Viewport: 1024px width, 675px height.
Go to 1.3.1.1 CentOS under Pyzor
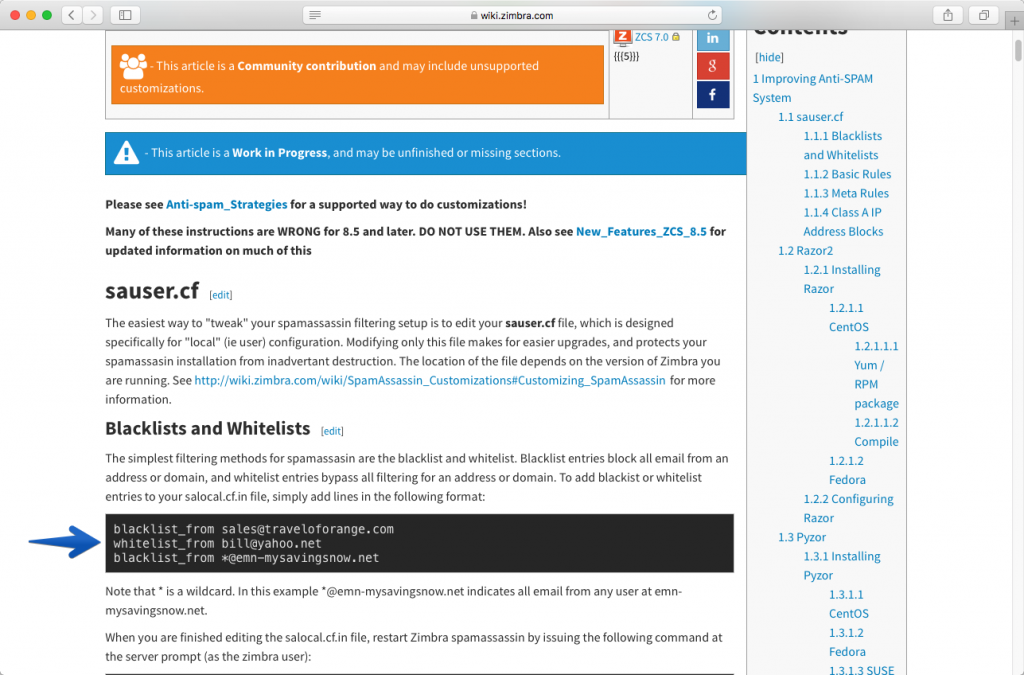pos(849,604)
